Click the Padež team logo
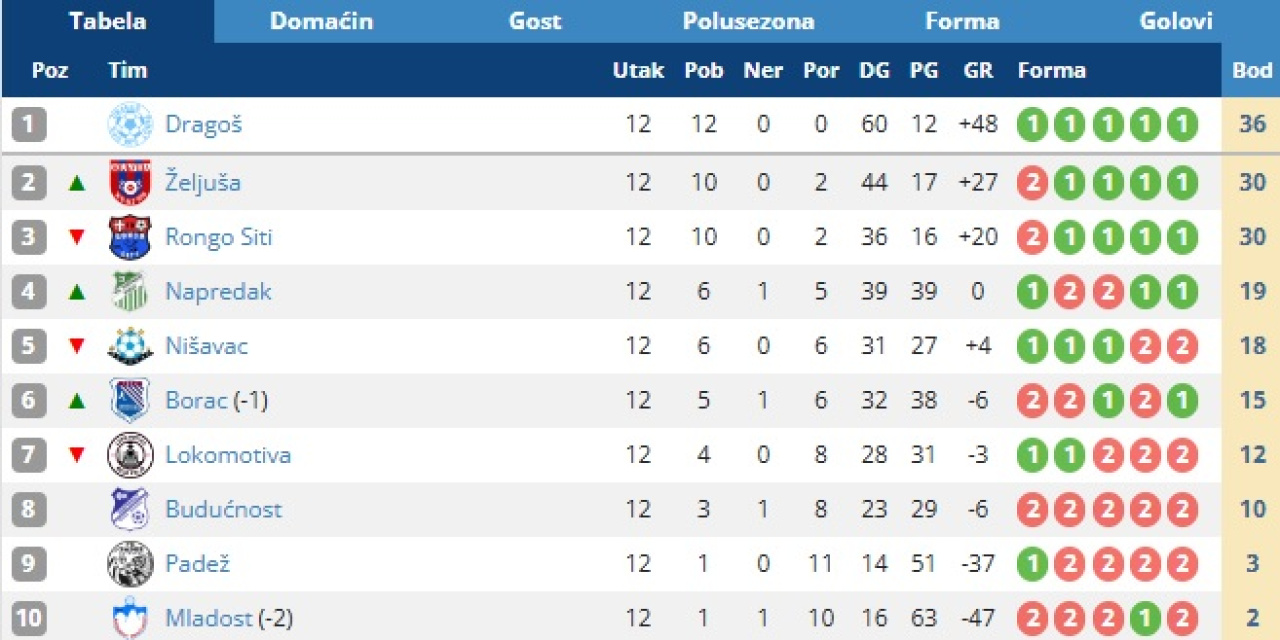The height and width of the screenshot is (640, 1280). point(130,564)
